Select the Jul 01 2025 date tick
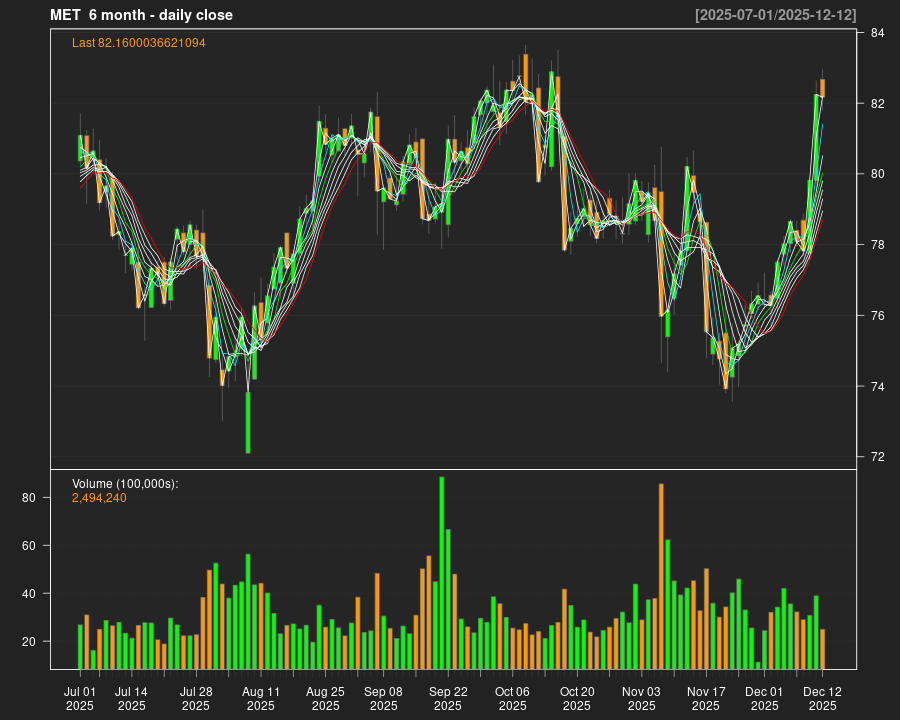 click(80, 698)
